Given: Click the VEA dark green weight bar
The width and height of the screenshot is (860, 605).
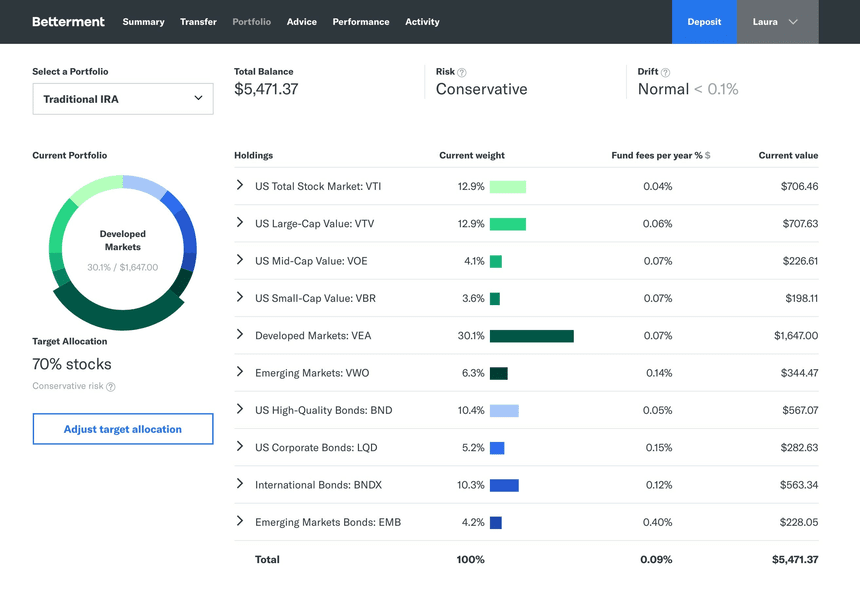Looking at the screenshot, I should pyautogui.click(x=531, y=336).
